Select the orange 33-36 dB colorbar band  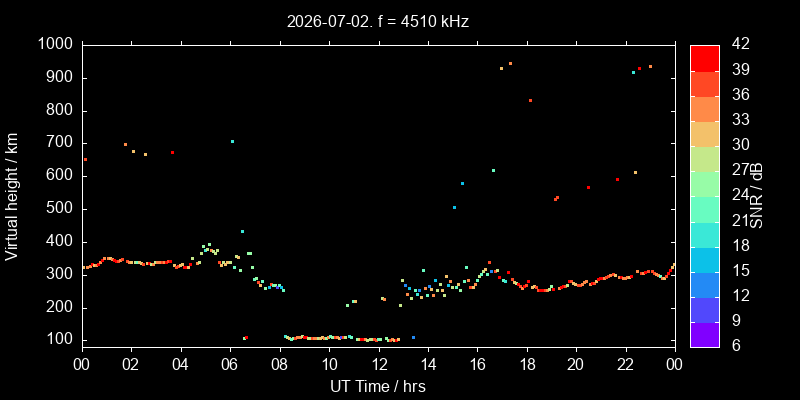[705, 109]
